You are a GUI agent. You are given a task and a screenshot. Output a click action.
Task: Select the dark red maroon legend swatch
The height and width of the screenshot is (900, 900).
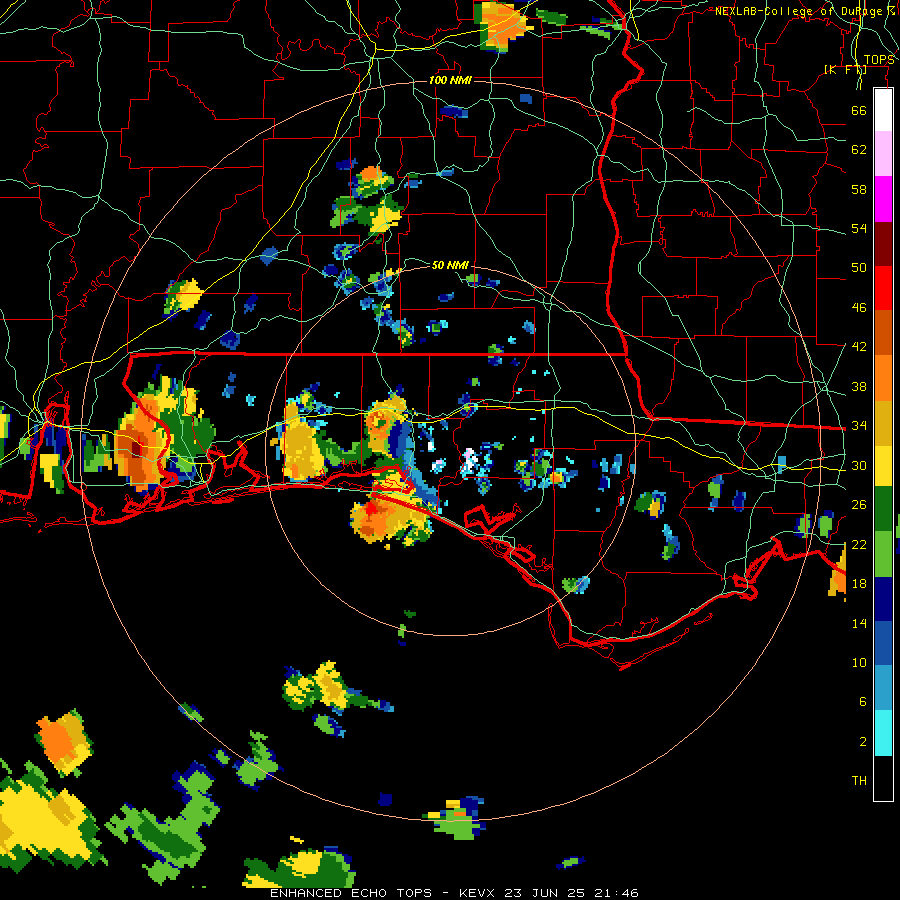click(x=883, y=244)
